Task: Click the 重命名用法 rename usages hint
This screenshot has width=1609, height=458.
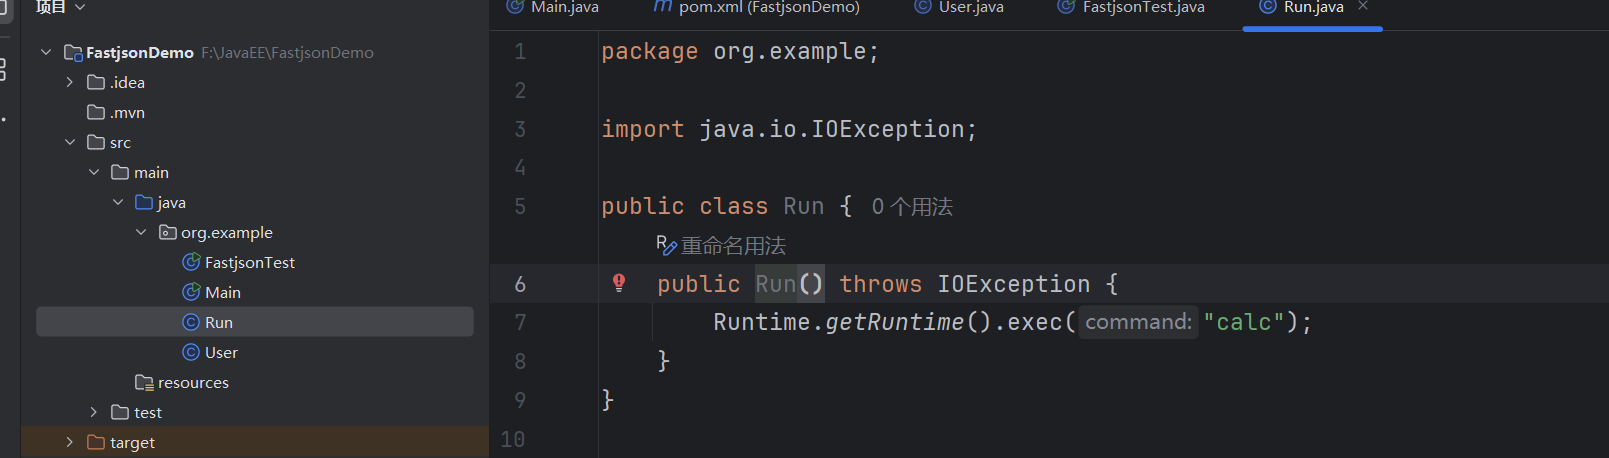Action: tap(733, 246)
